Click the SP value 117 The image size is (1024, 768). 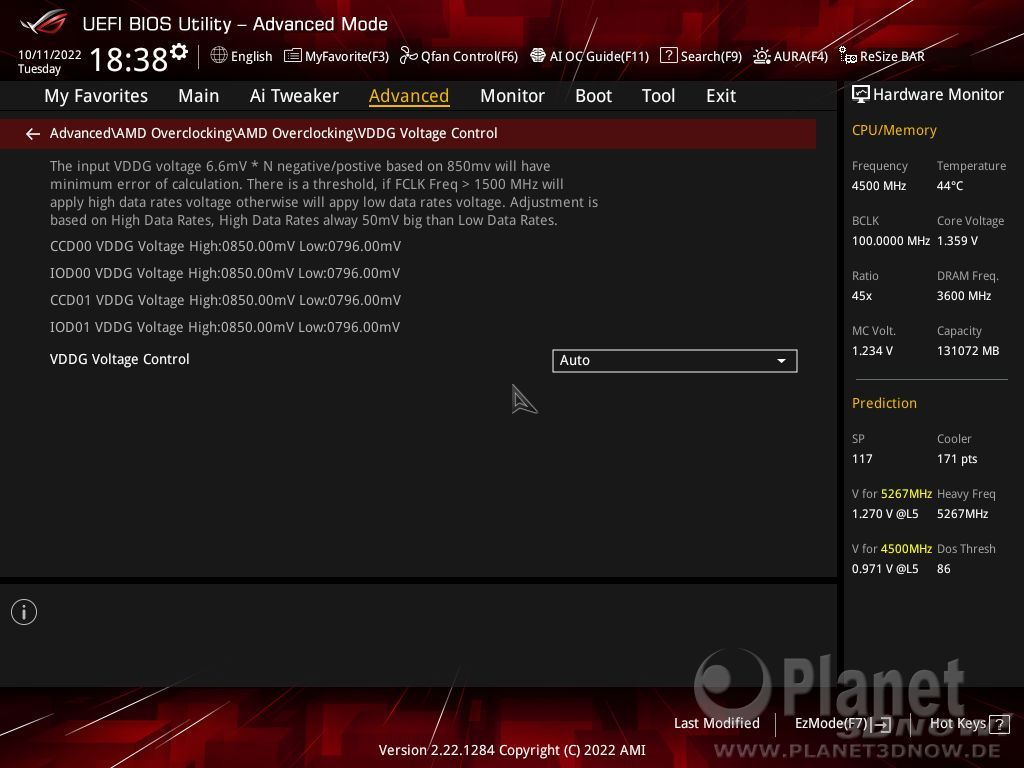coord(861,458)
